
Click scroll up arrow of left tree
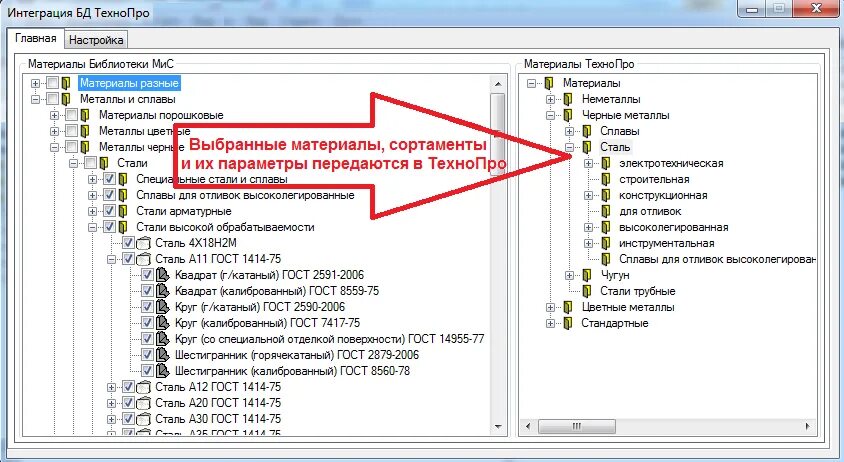498,84
